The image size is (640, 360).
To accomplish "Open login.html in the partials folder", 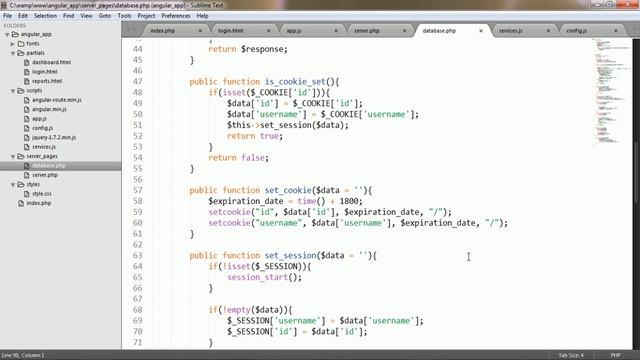I will (44, 72).
